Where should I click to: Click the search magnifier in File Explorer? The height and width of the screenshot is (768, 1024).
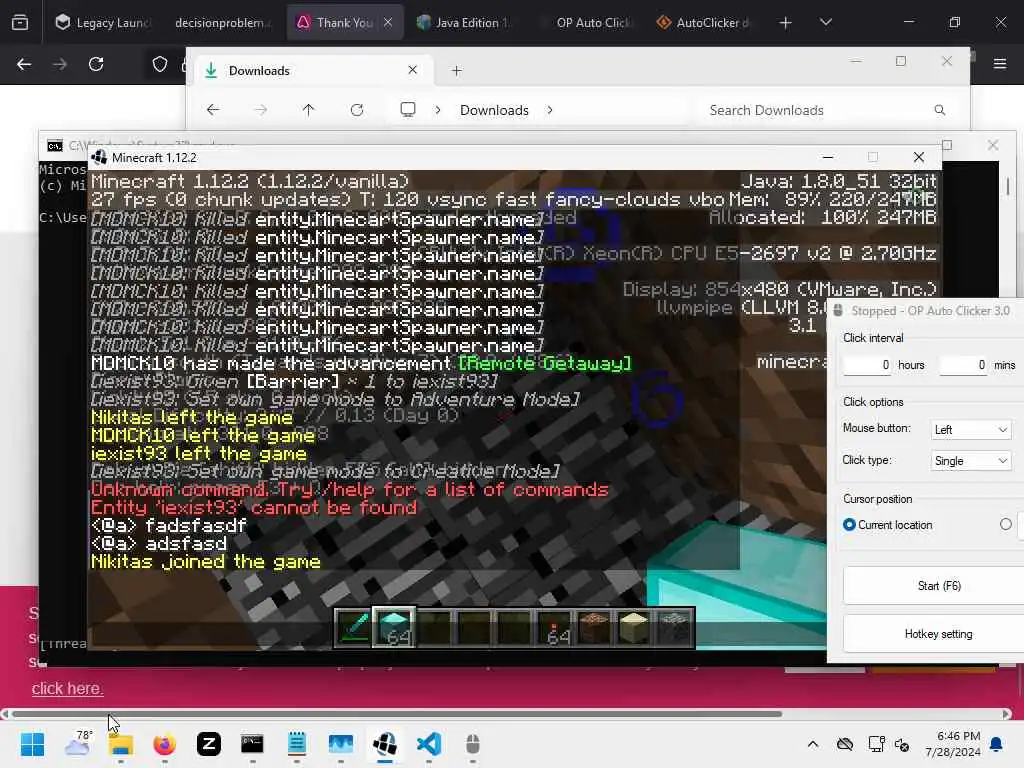(939, 110)
